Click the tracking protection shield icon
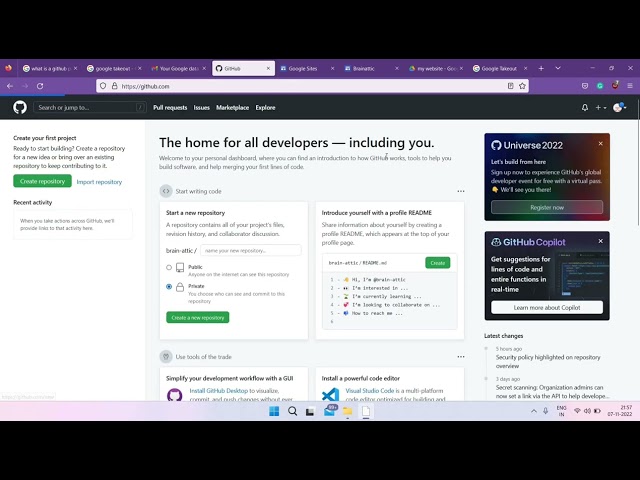The height and width of the screenshot is (480, 640). tap(103, 86)
